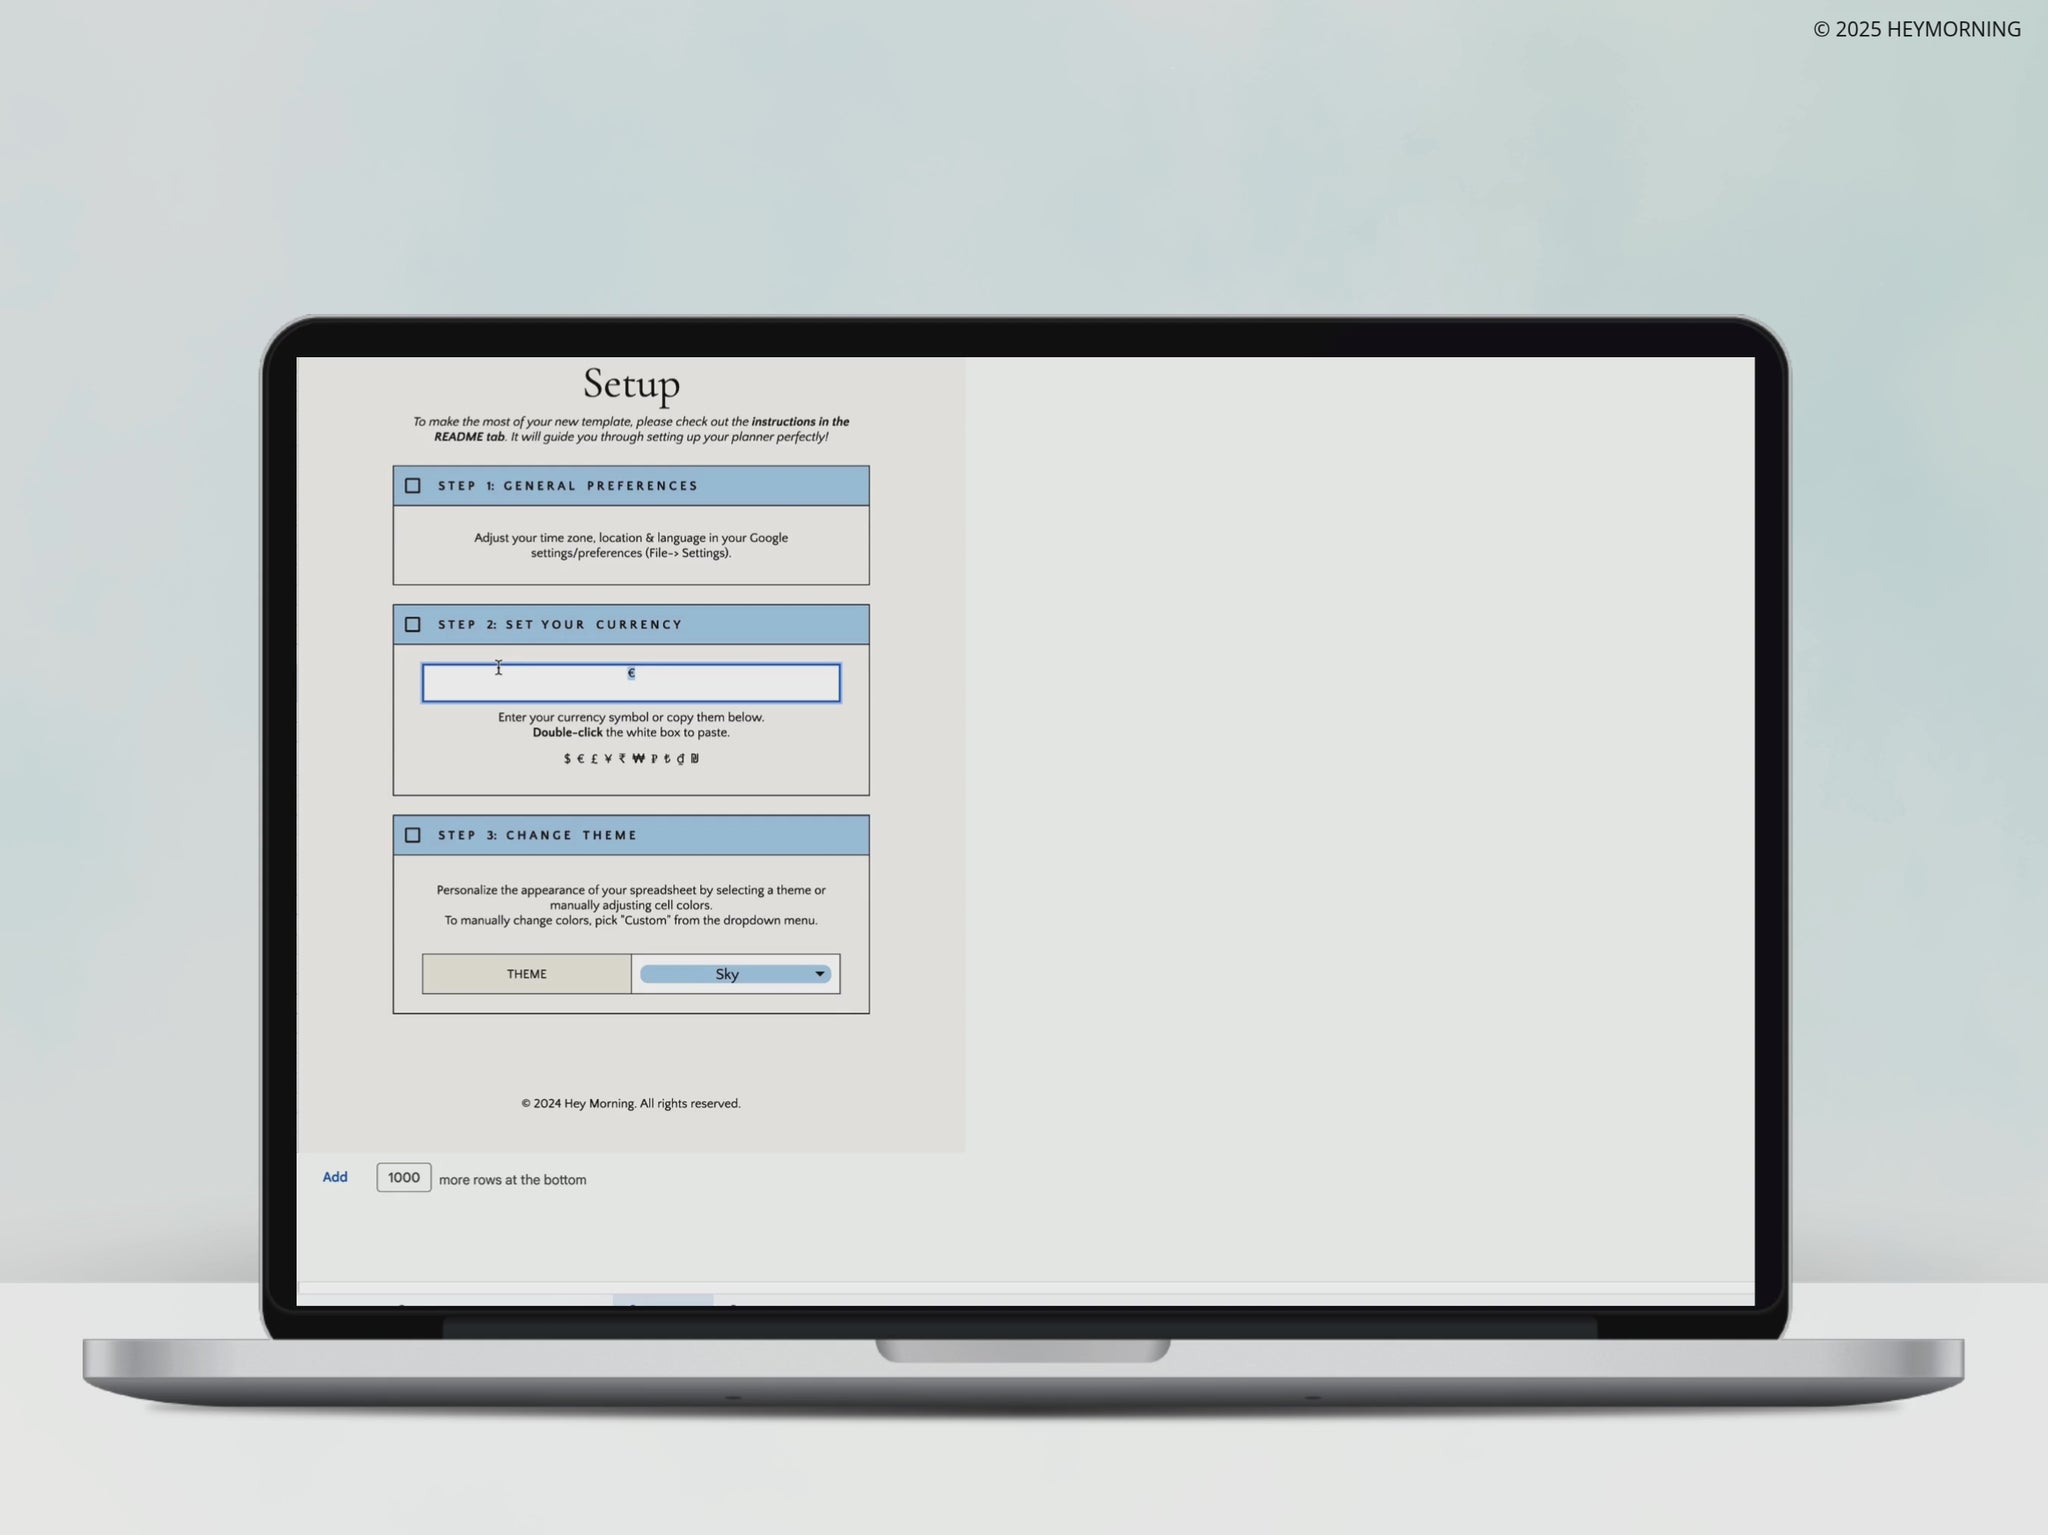Click the '© 2024 Hey Morning' footer text
The width and height of the screenshot is (2048, 1535).
click(x=631, y=1104)
